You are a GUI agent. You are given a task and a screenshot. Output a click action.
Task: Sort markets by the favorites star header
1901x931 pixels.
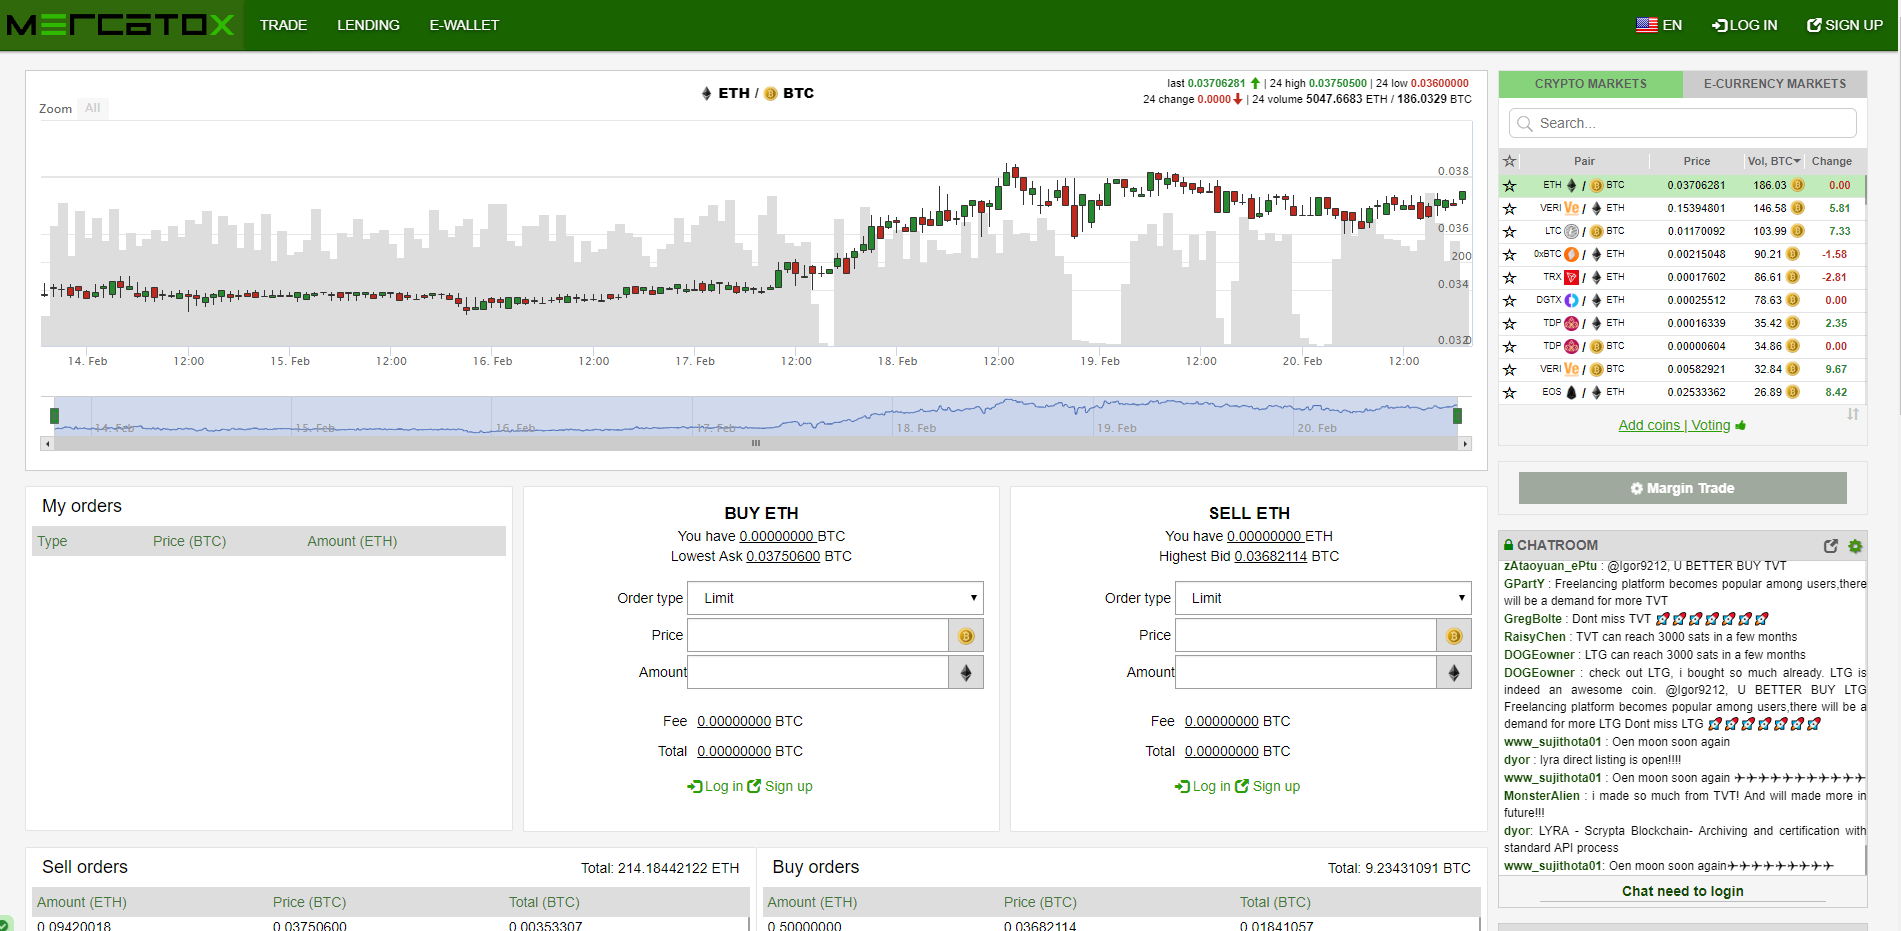[x=1510, y=161]
